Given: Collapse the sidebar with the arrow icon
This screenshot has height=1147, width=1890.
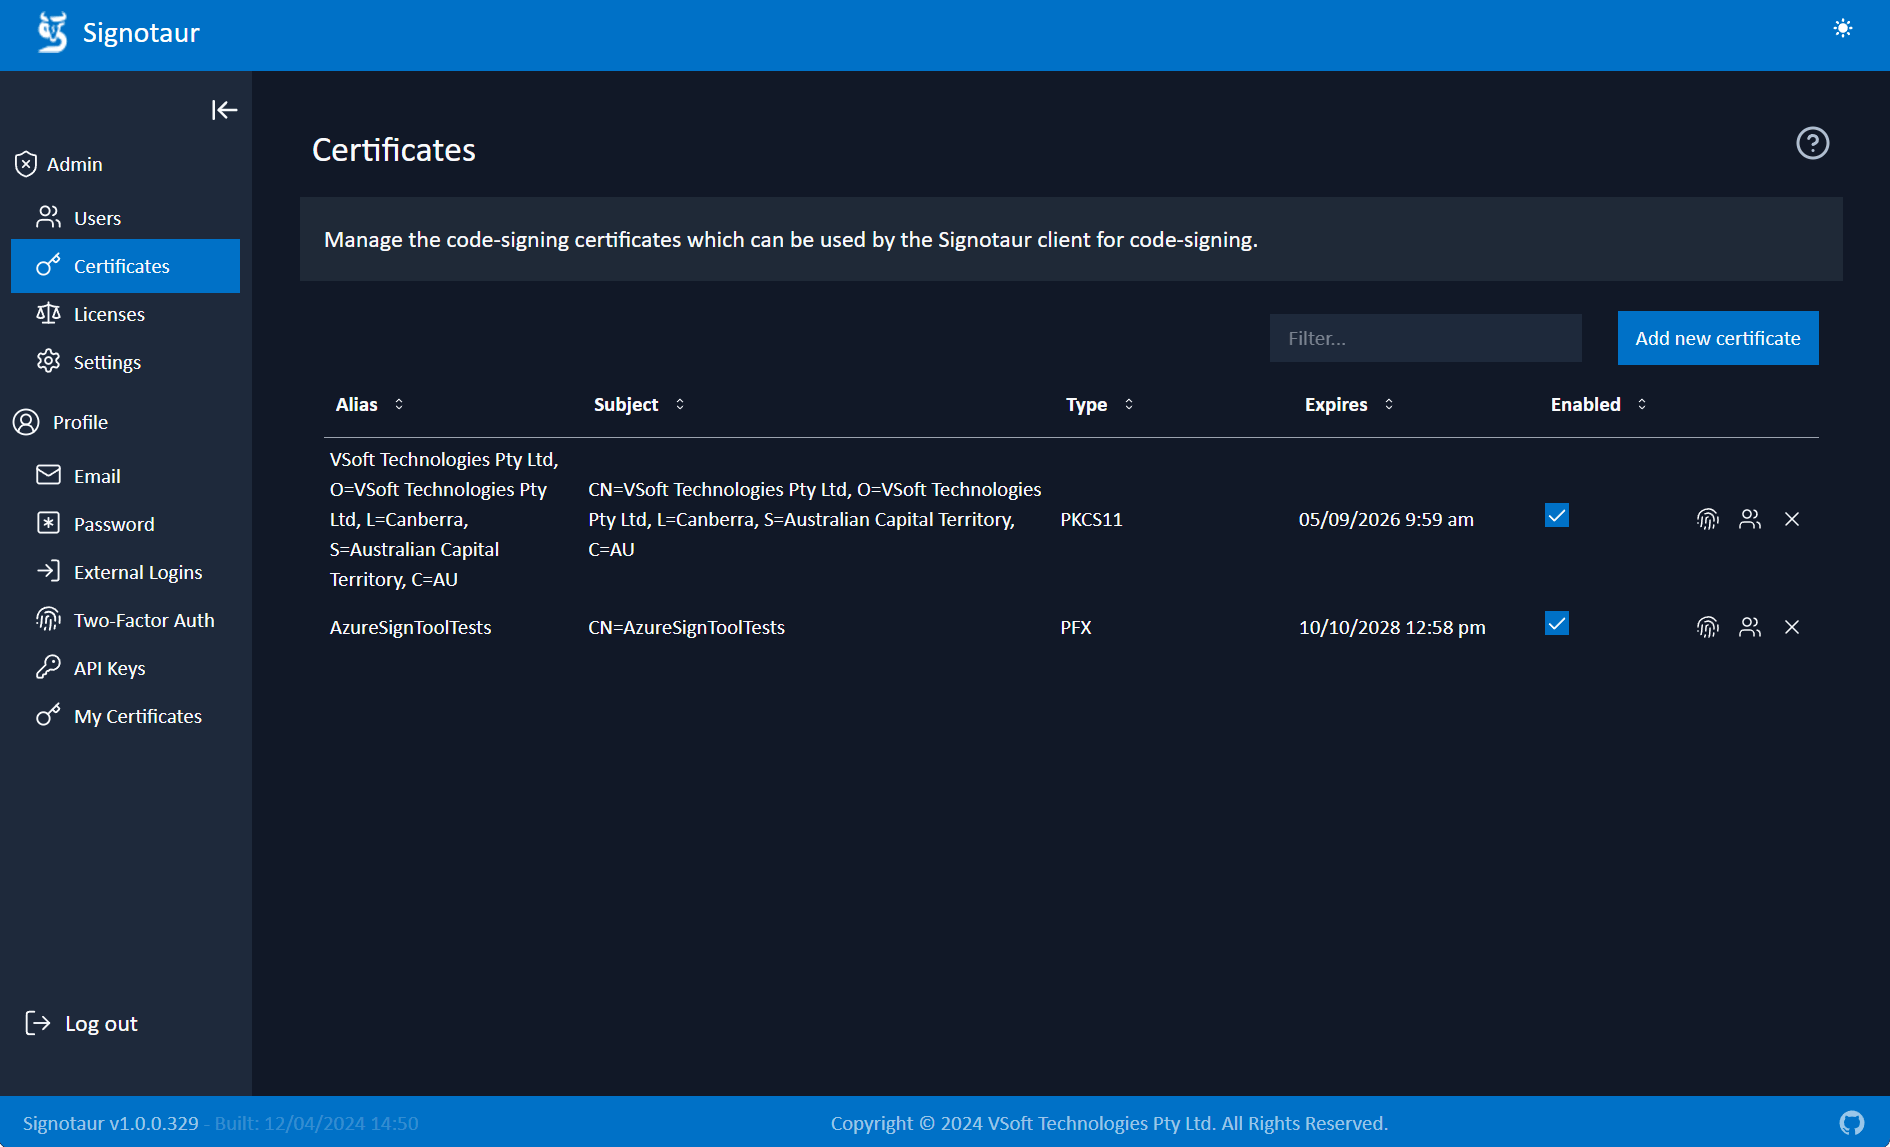Looking at the screenshot, I should pyautogui.click(x=224, y=110).
